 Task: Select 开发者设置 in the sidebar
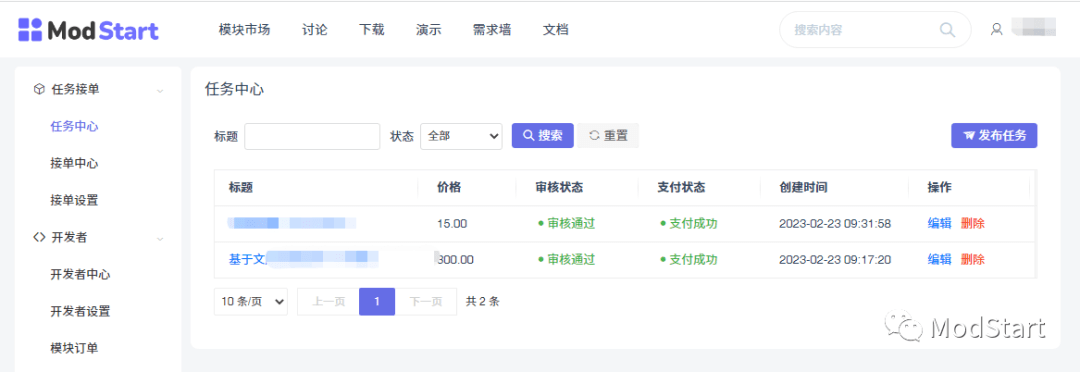[81, 311]
